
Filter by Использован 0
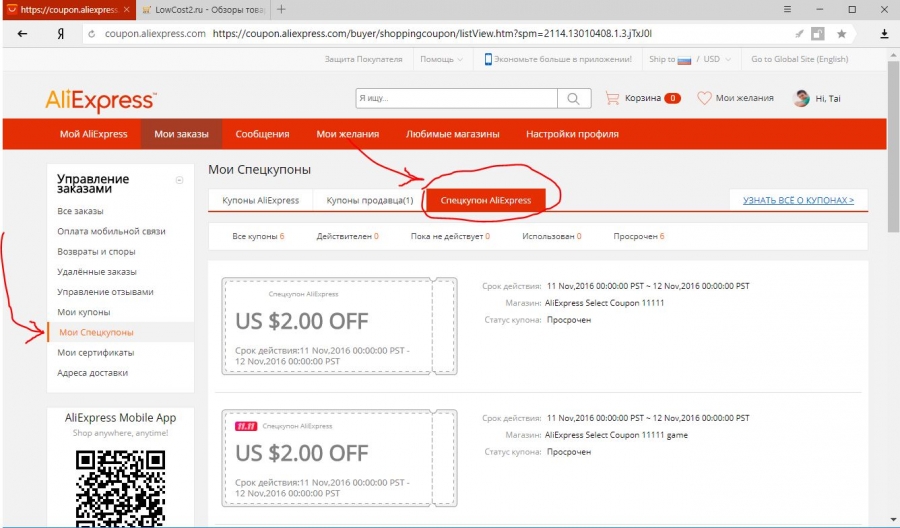(x=552, y=236)
